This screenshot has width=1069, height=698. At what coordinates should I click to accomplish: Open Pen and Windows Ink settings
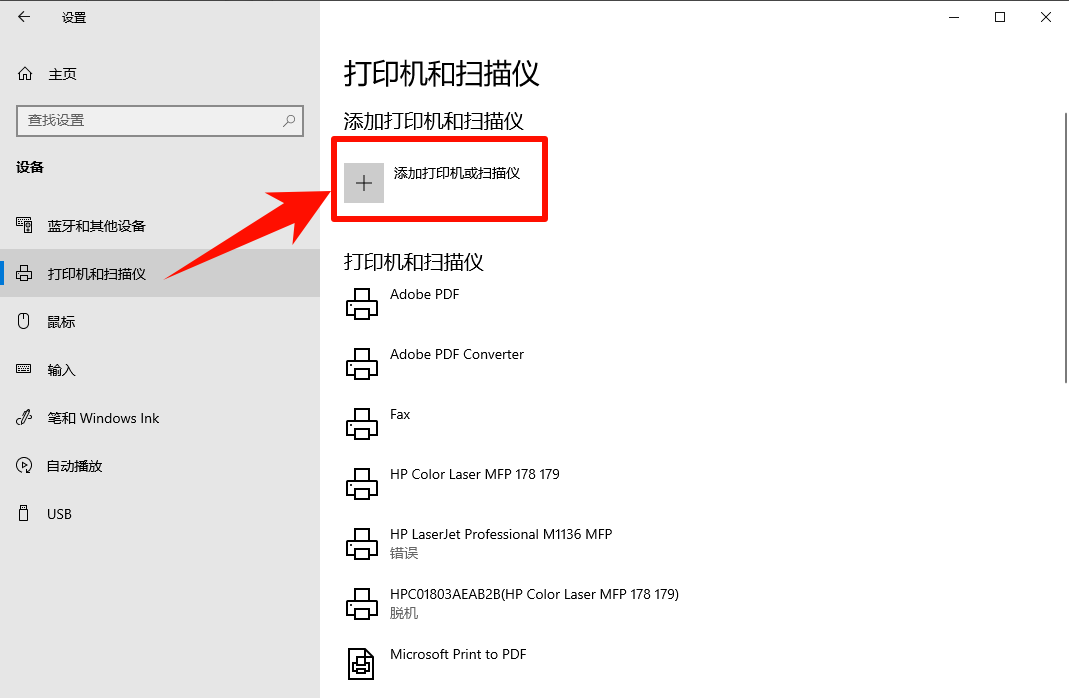(24, 417)
